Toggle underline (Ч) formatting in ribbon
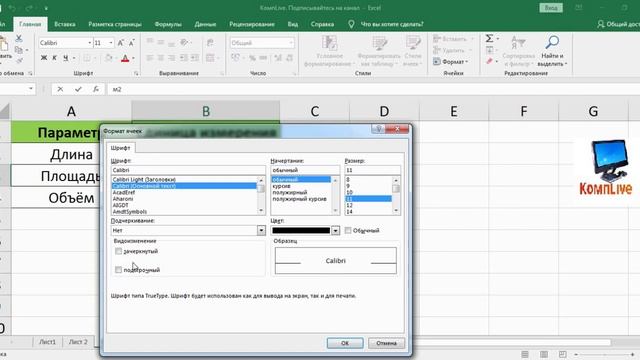The width and height of the screenshot is (640, 360). pos(65,58)
